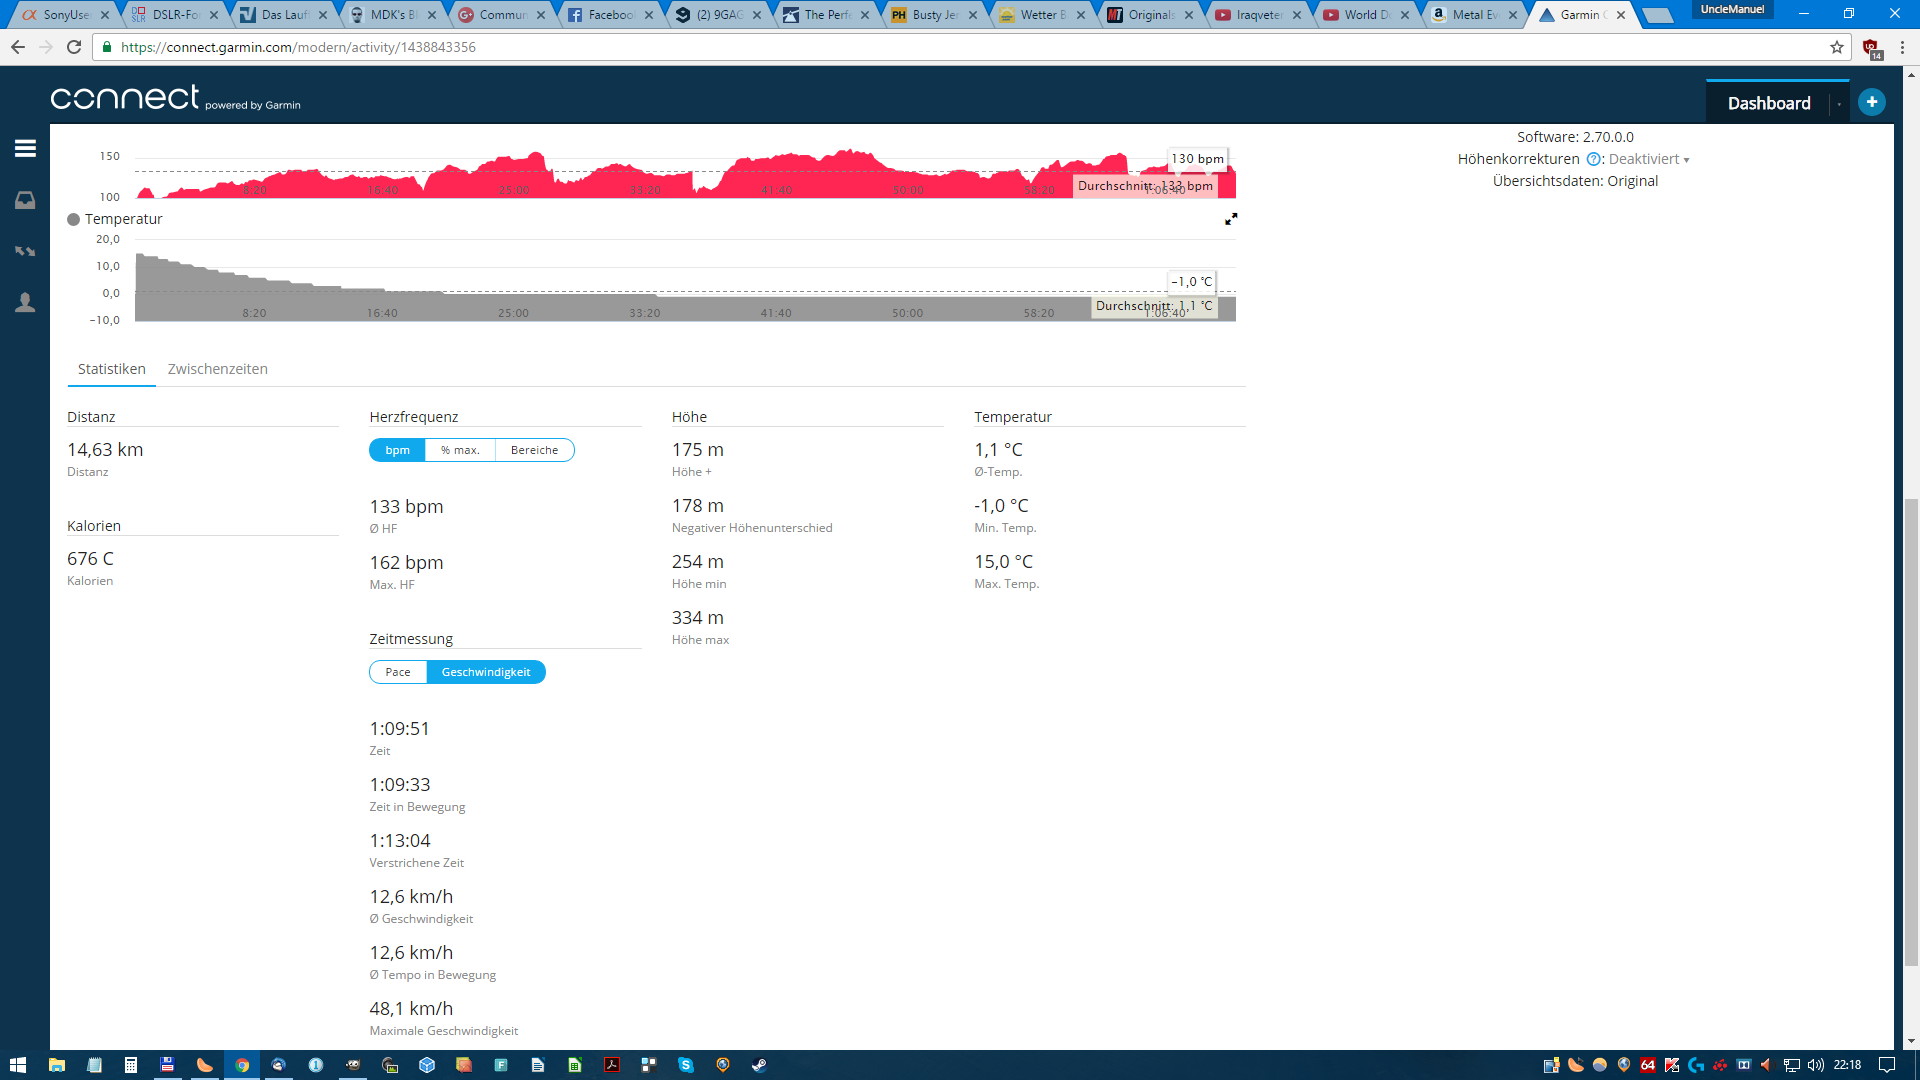Click the inbox tray sidebar icon
The image size is (1920, 1080).
[25, 201]
